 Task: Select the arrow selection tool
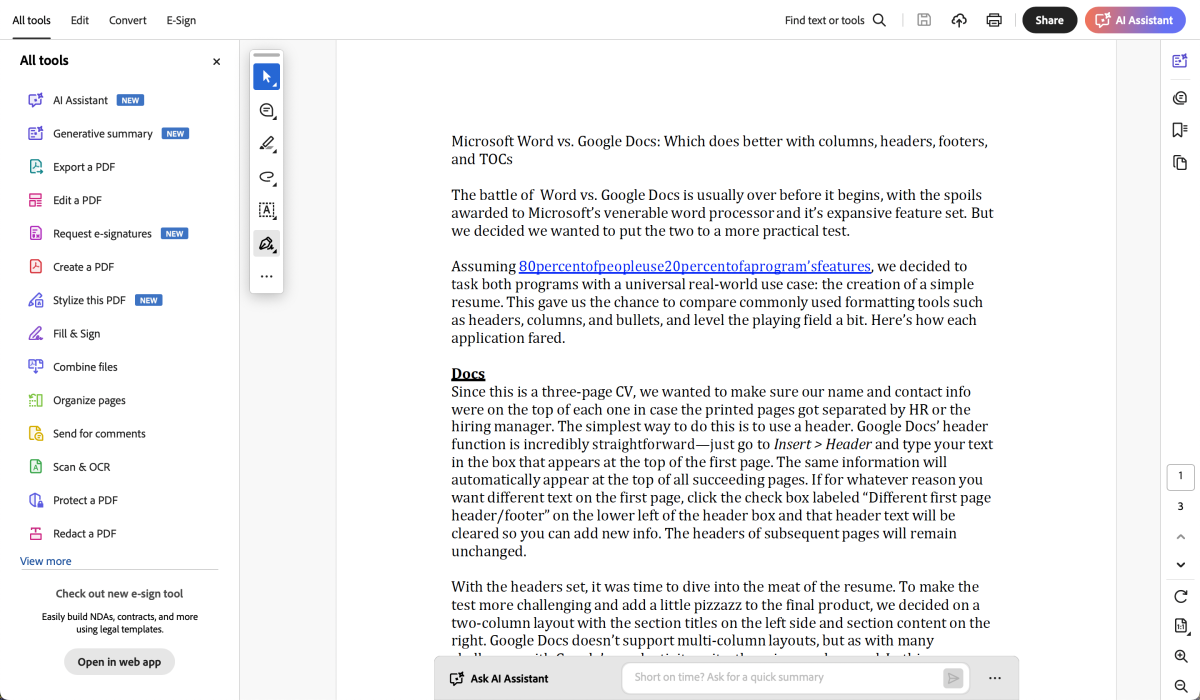[266, 77]
